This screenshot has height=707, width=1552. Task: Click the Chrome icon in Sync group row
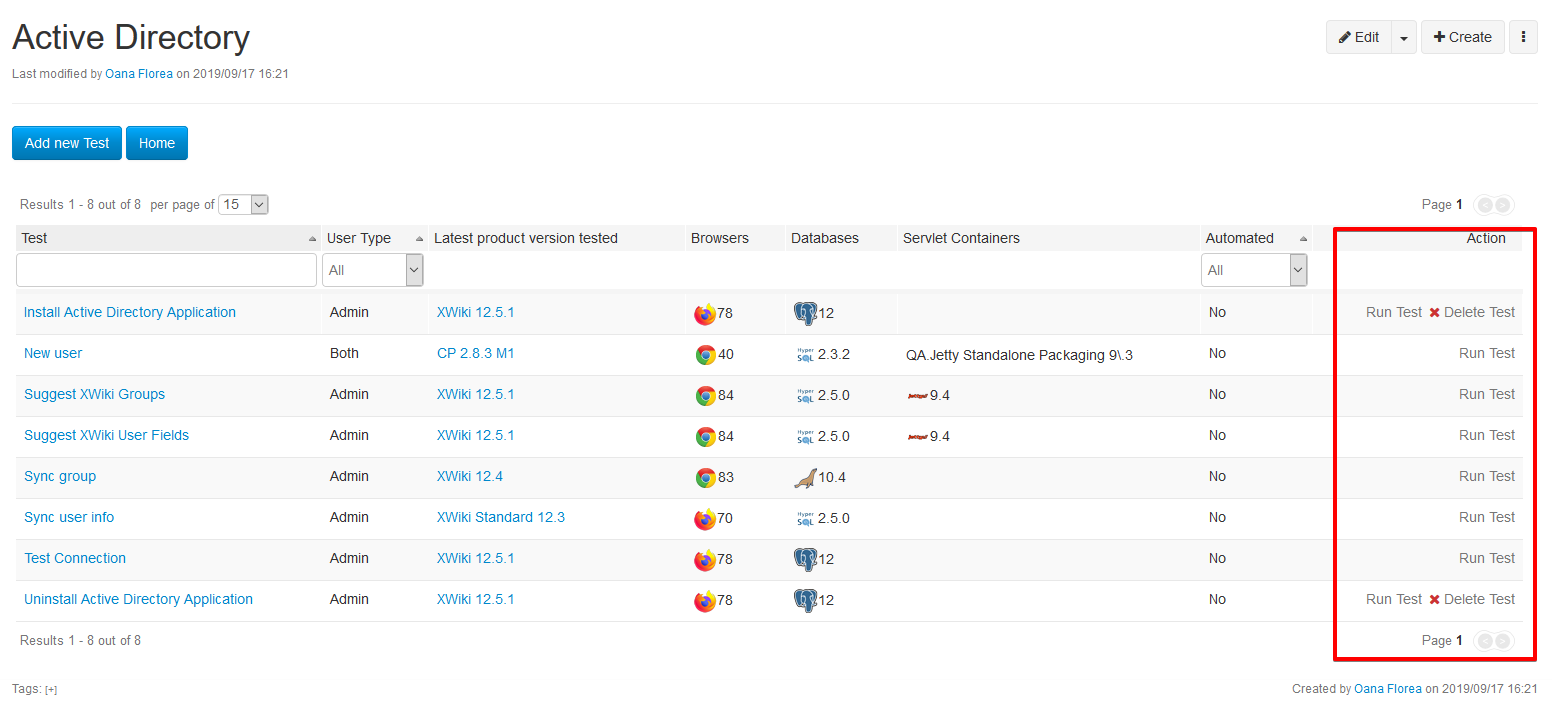point(706,477)
